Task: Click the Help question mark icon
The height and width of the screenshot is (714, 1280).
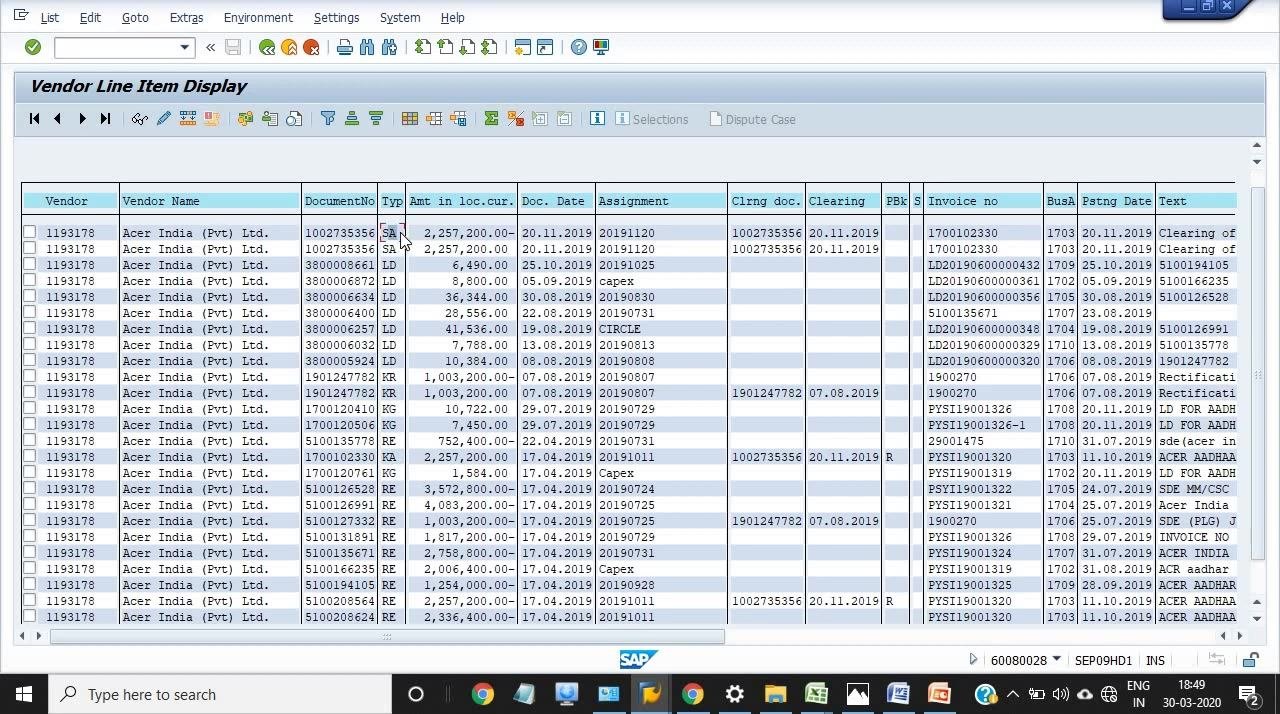Action: click(x=579, y=47)
